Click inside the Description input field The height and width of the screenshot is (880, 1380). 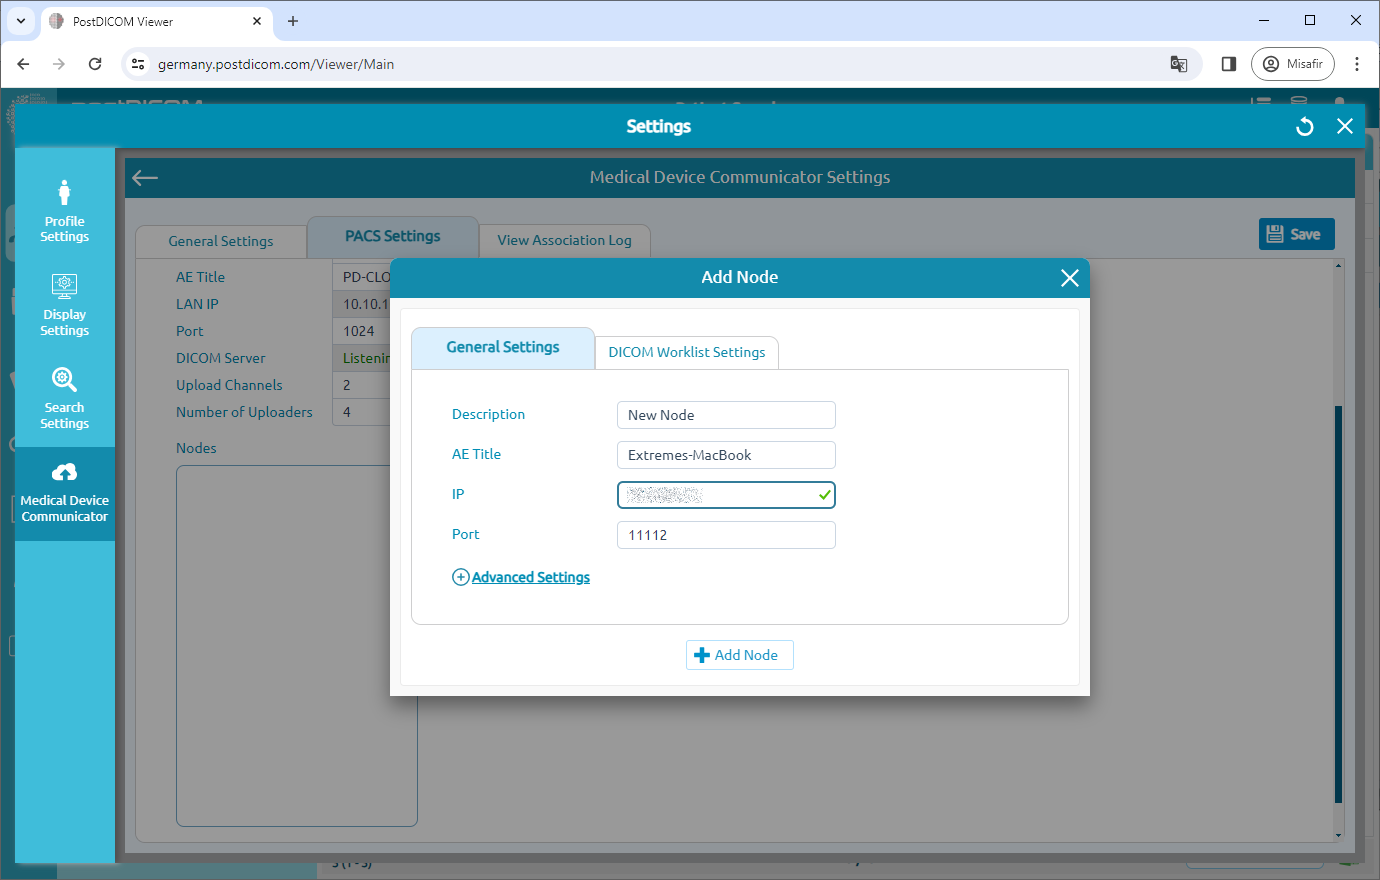(725, 414)
